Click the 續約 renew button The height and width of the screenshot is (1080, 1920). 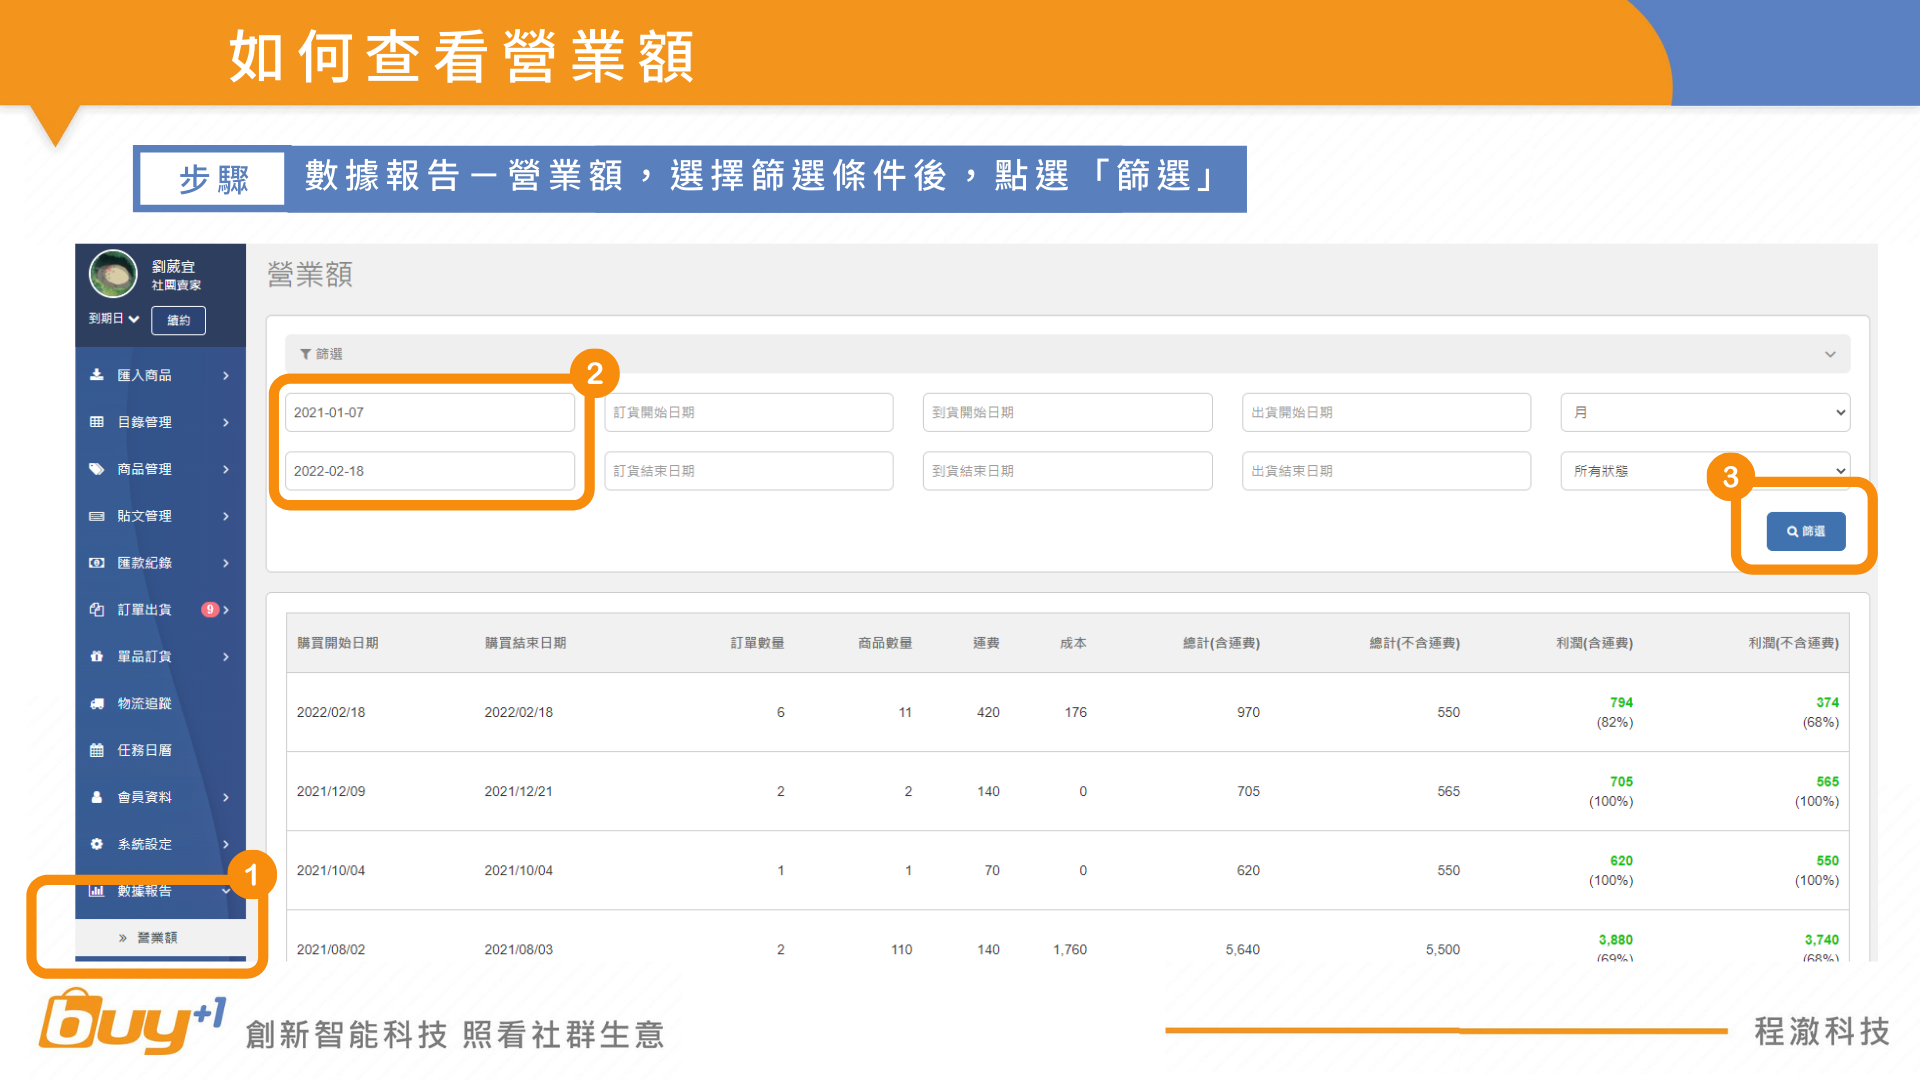point(178,320)
